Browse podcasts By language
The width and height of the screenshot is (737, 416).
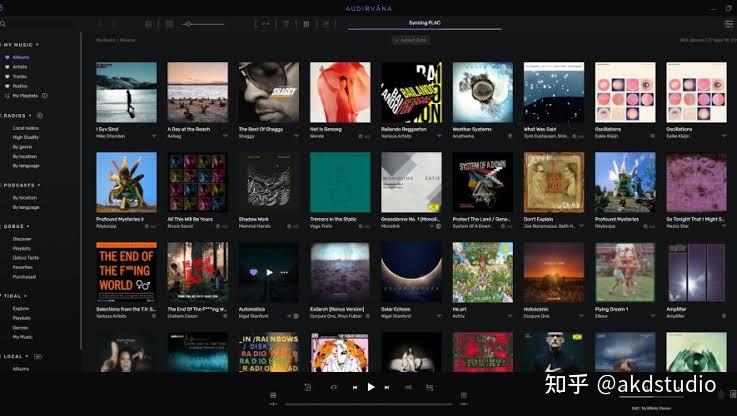coord(26,207)
